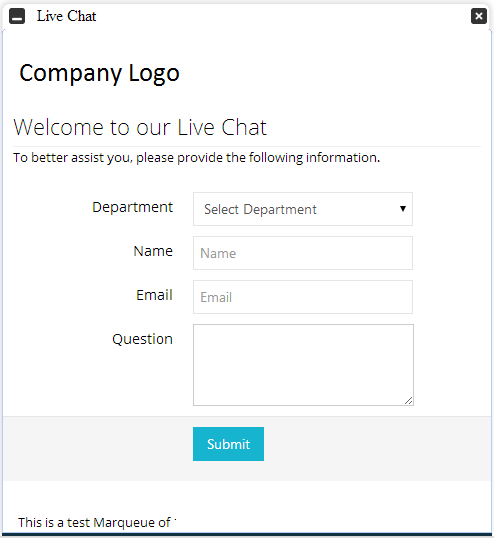Screen dimensions: 494x538
Task: Submit the live chat form
Action: (228, 444)
